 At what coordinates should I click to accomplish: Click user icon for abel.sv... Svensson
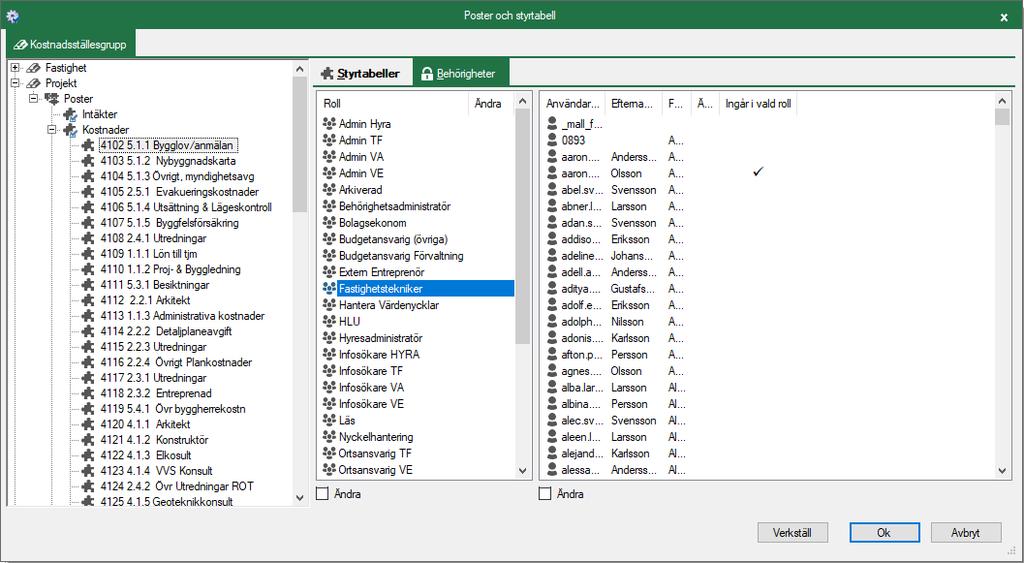552,189
